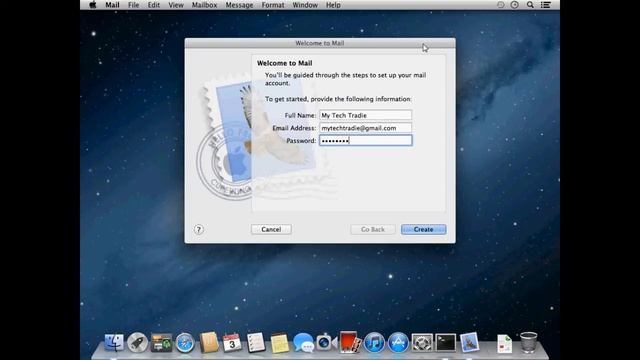Open the Mail application menu
640x360 pixels.
(112, 5)
